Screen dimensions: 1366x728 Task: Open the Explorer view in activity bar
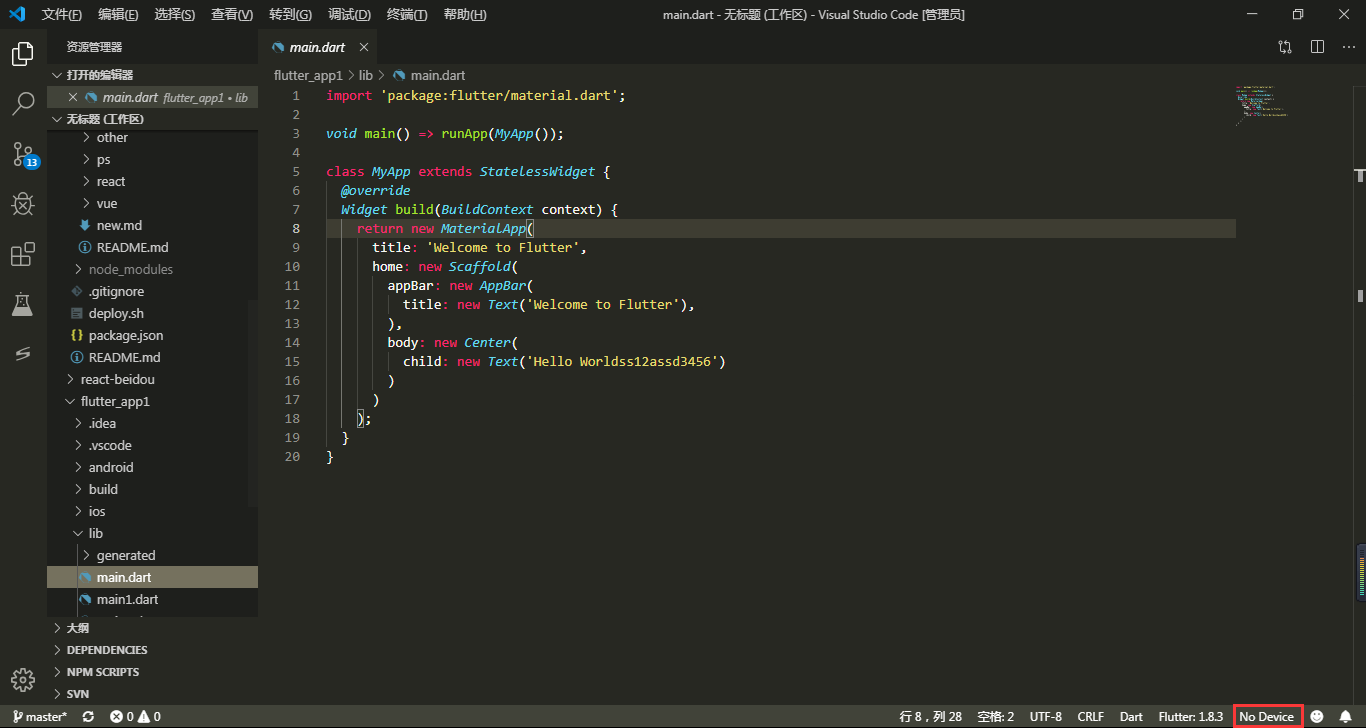pyautogui.click(x=22, y=54)
